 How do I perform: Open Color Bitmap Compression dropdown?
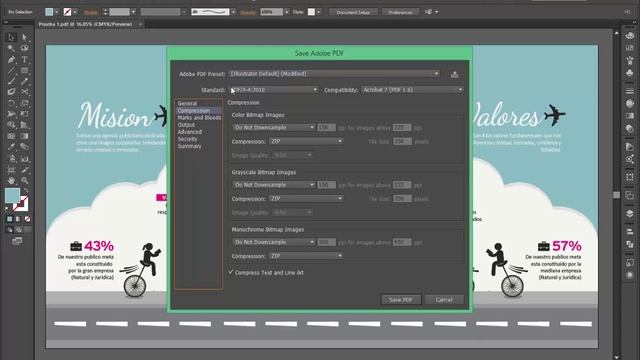tap(306, 141)
